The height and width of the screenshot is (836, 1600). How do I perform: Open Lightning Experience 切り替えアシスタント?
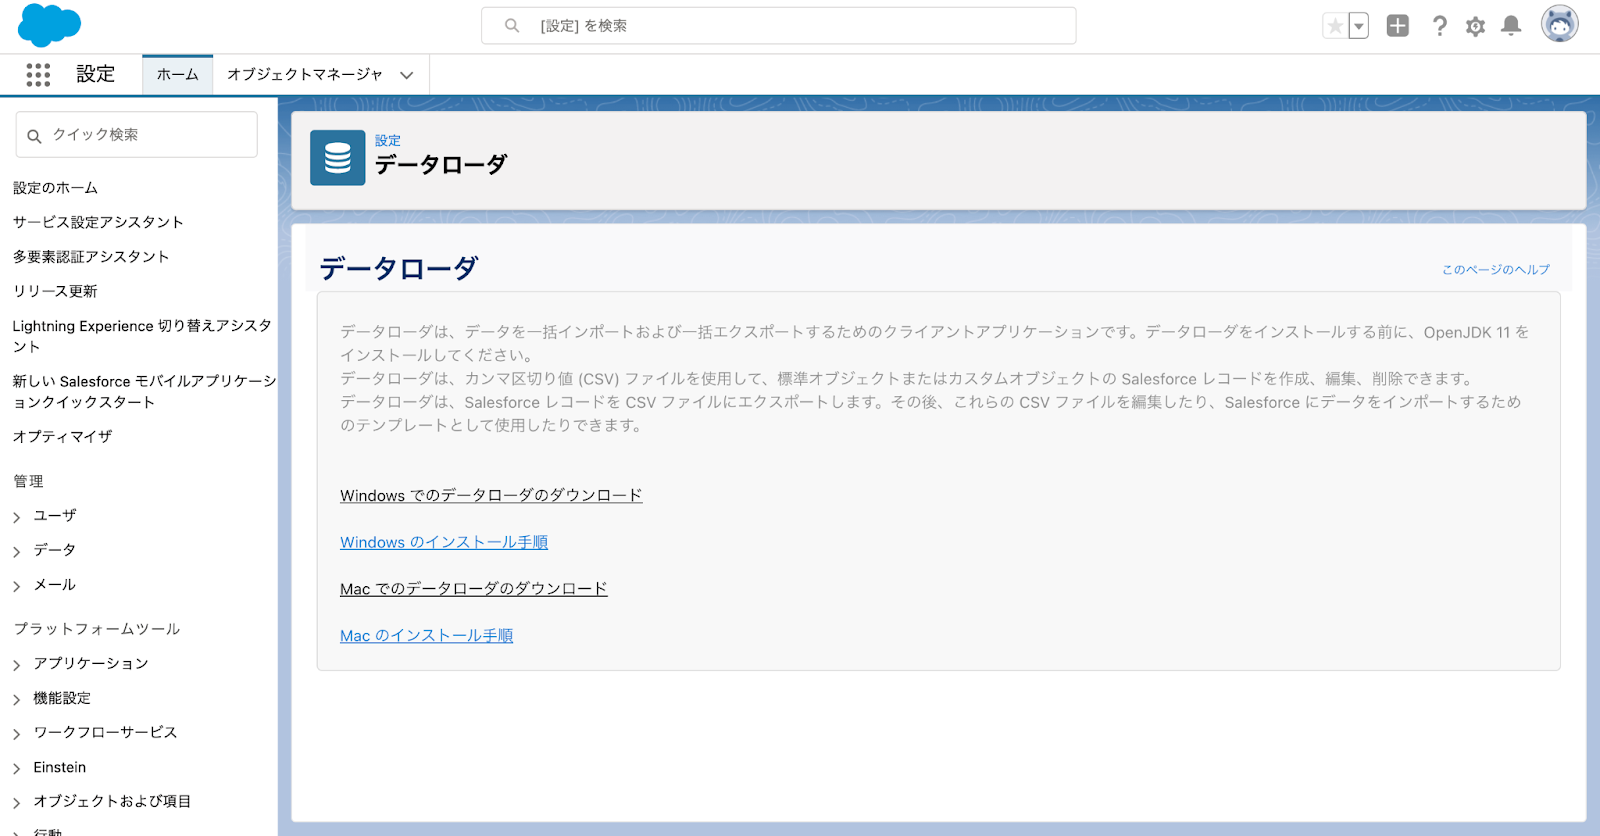tap(142, 336)
